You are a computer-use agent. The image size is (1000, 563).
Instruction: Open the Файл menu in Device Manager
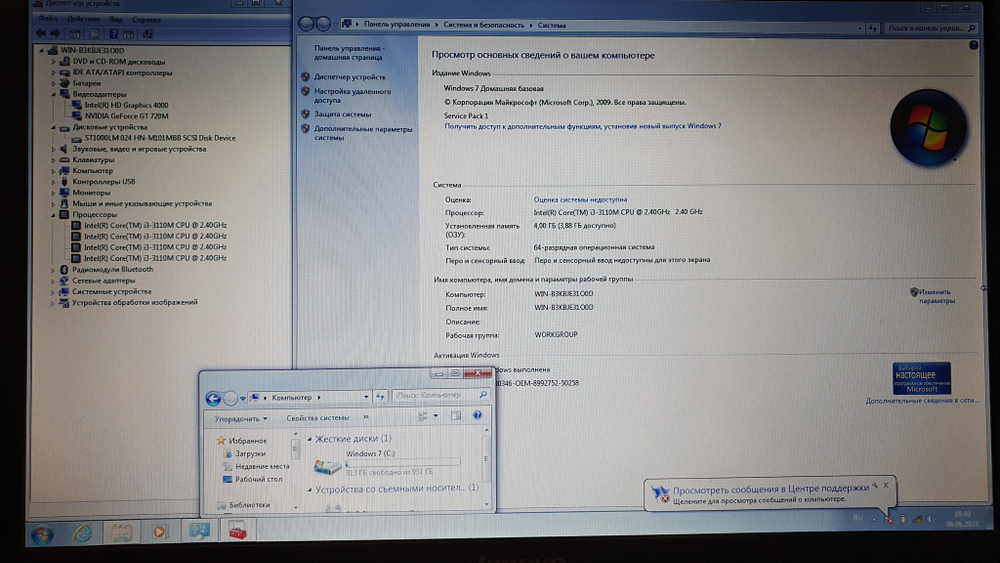[x=47, y=19]
